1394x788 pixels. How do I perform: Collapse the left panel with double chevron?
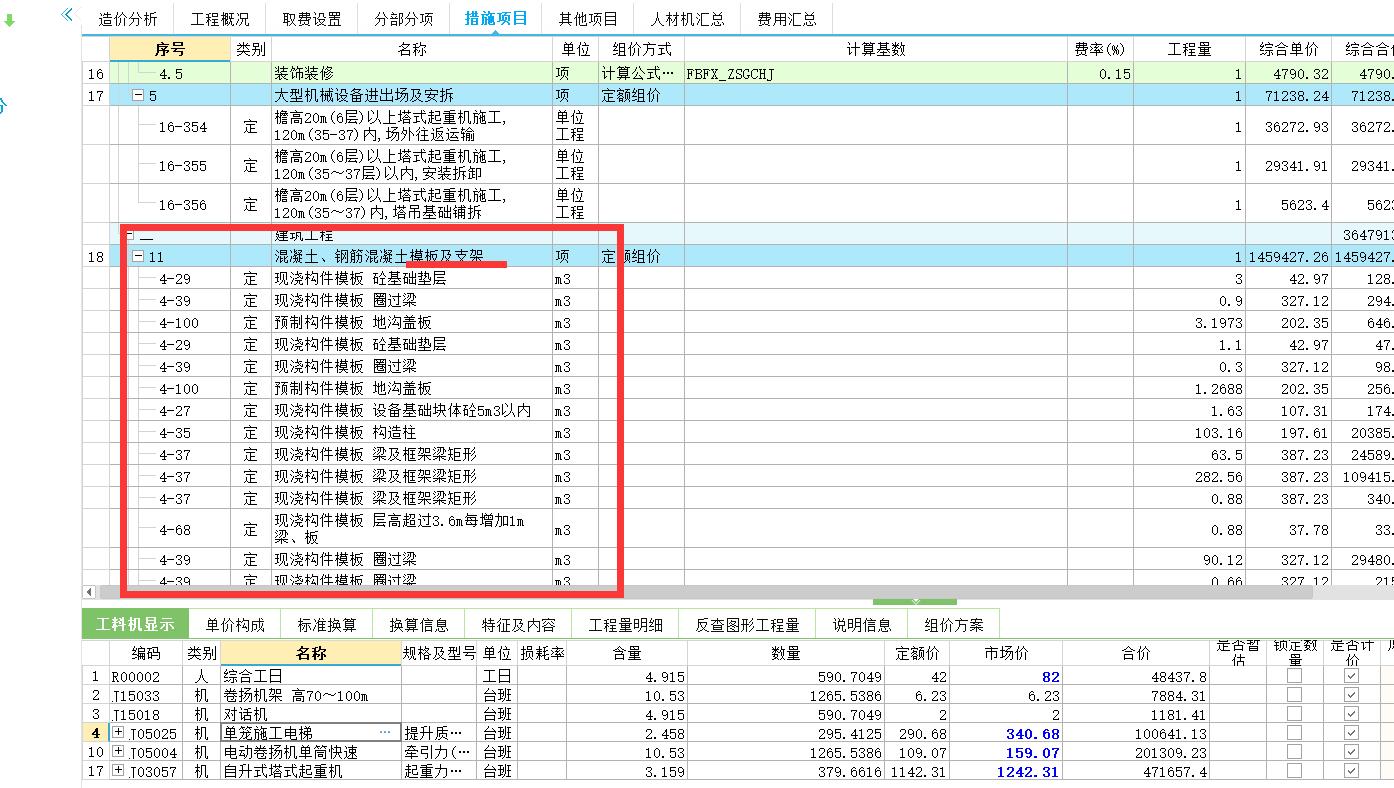67,14
